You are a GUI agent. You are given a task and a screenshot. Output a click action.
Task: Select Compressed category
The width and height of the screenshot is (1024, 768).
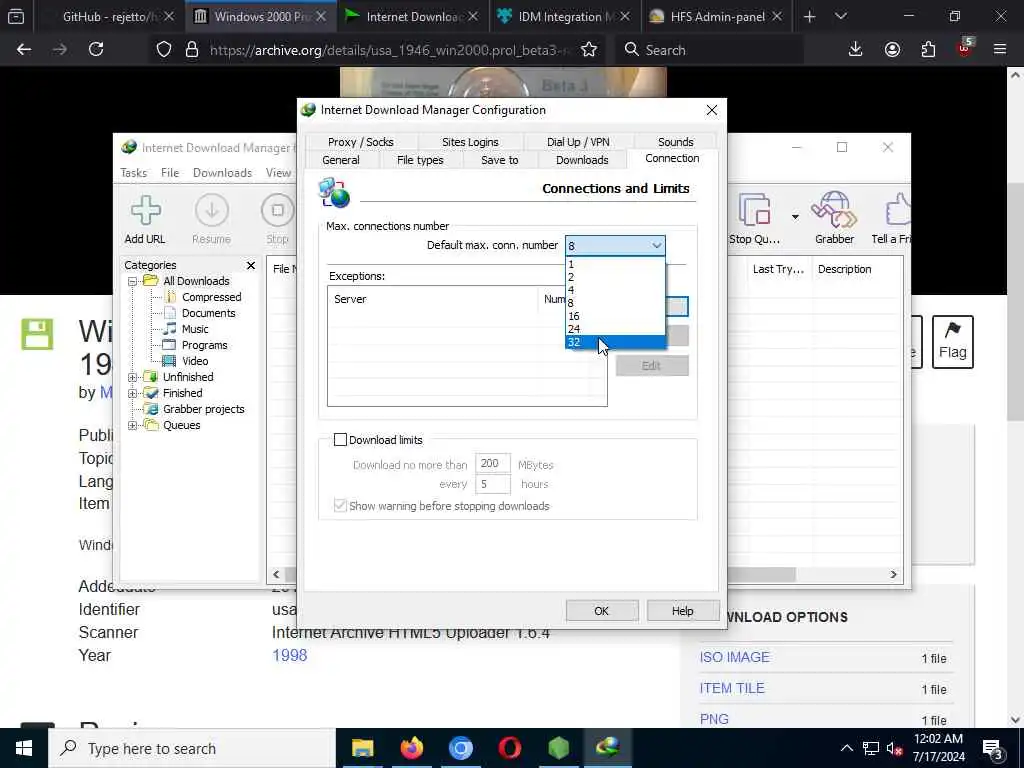click(x=212, y=297)
